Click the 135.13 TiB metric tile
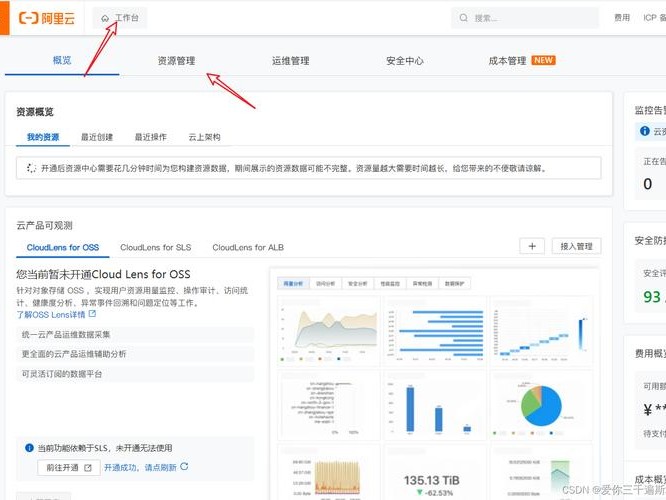The width and height of the screenshot is (666, 500). [435, 472]
